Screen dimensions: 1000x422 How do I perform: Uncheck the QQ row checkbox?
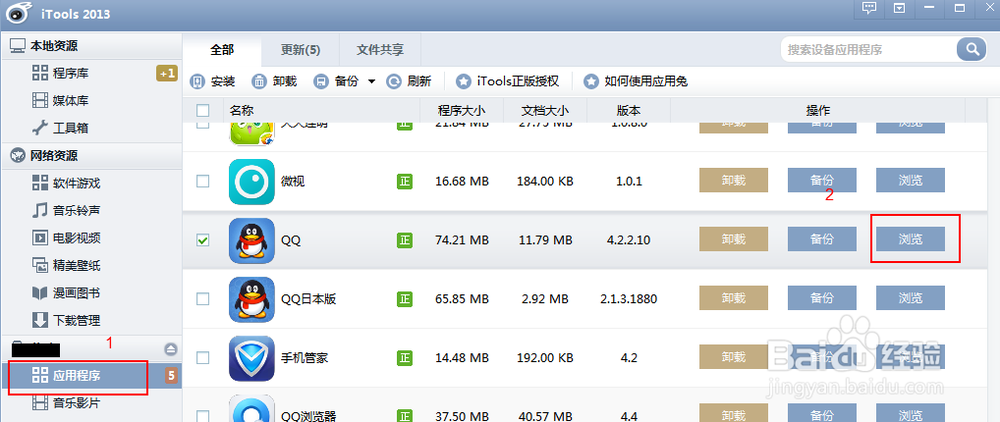[x=202, y=240]
